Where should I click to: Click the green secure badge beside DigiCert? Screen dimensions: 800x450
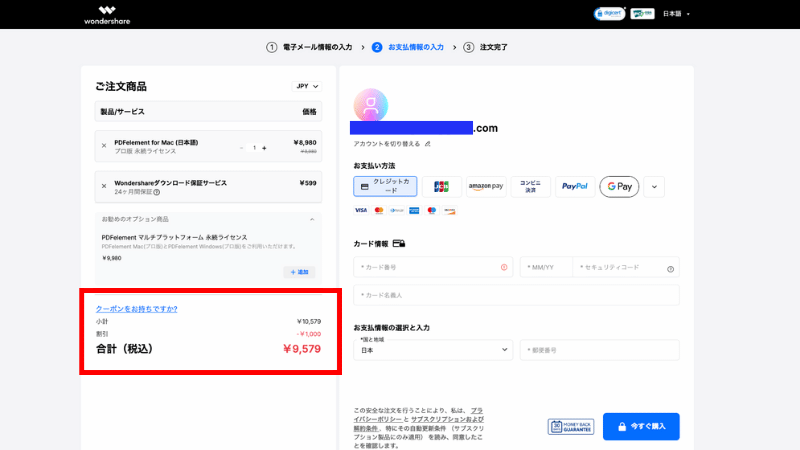[x=642, y=14]
